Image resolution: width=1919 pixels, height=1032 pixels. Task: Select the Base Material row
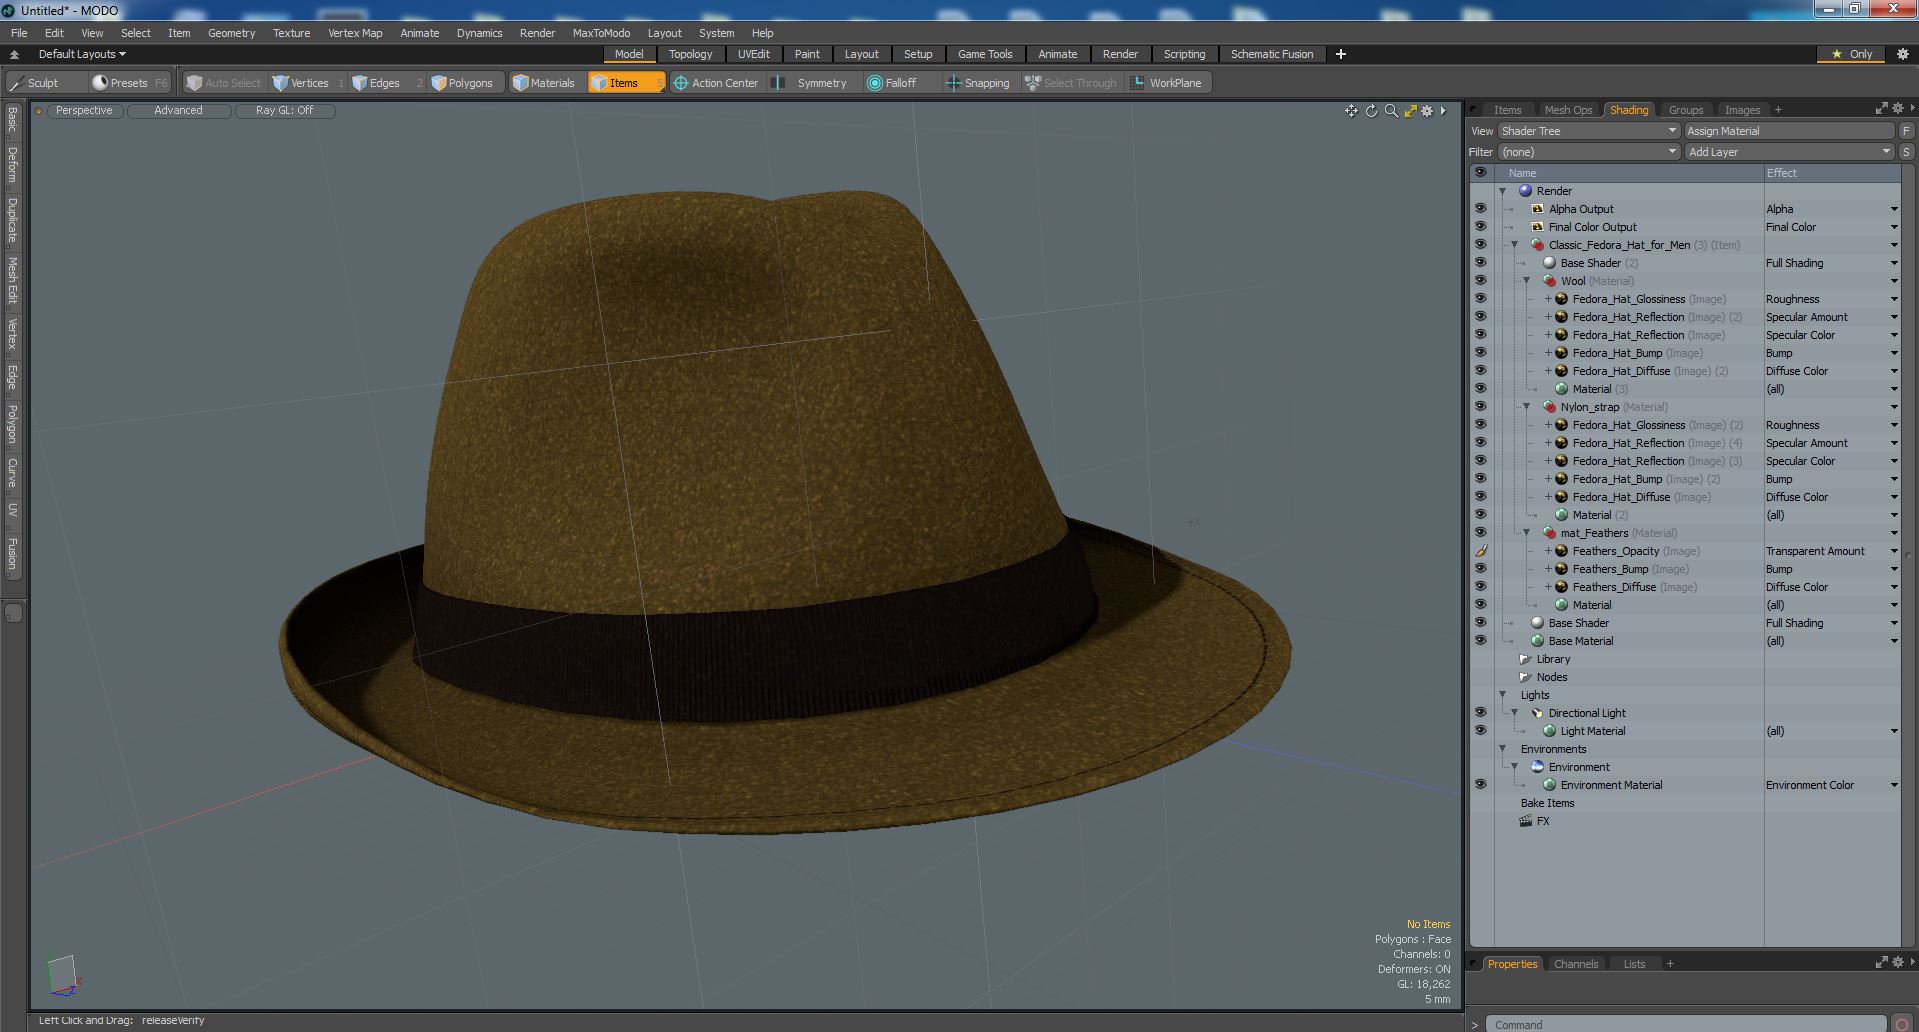[x=1686, y=641]
